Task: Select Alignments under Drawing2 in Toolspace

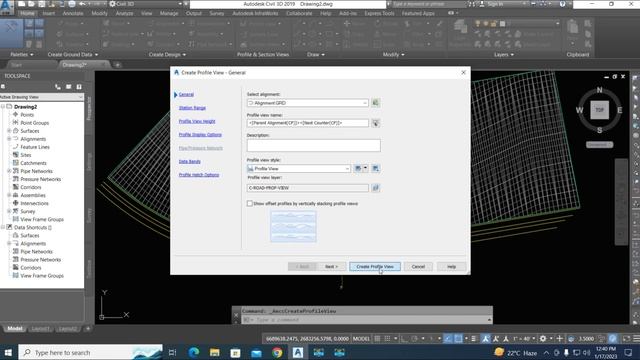Action: point(33,139)
